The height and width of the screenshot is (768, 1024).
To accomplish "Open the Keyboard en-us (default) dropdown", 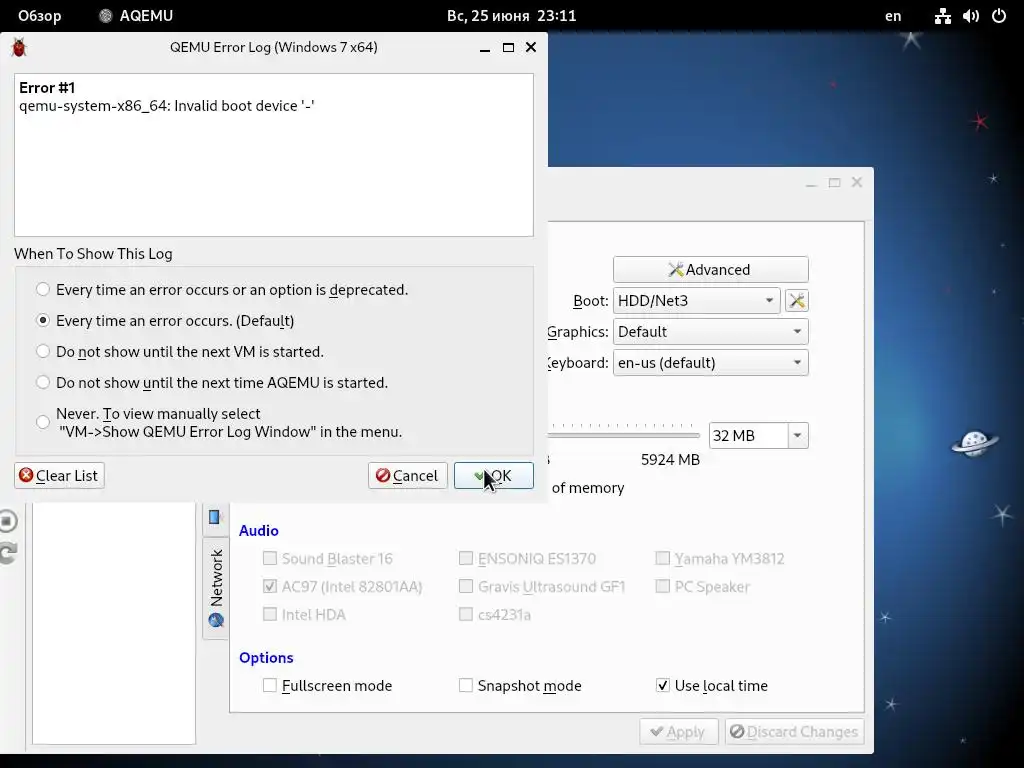I will pyautogui.click(x=711, y=362).
